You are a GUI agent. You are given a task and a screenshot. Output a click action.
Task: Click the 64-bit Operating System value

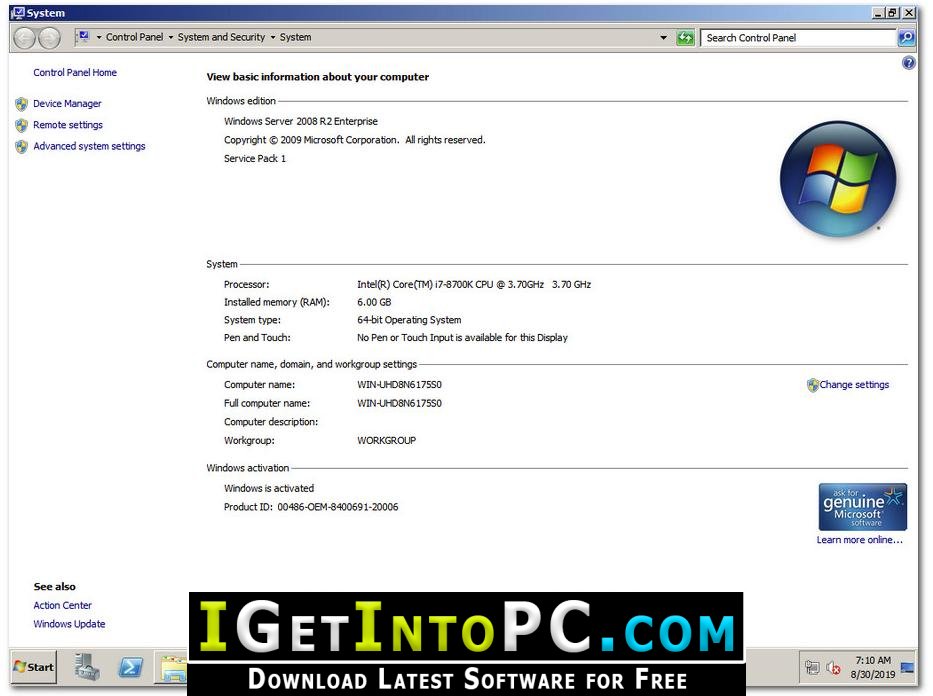(x=409, y=320)
